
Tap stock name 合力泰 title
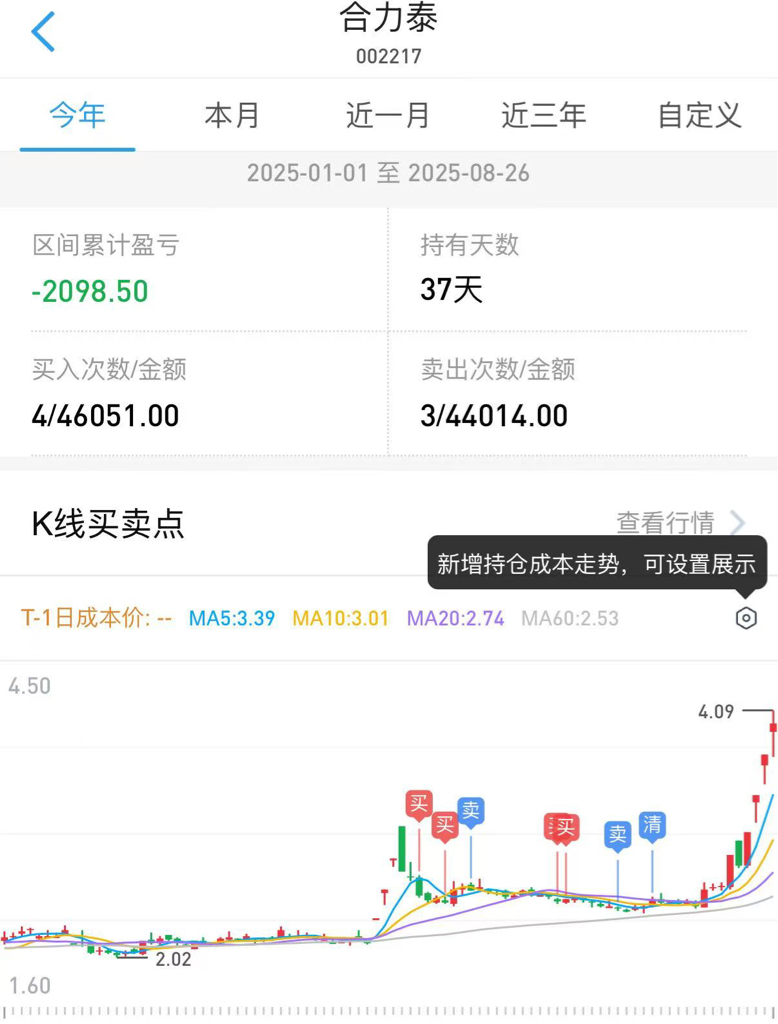coord(388,18)
